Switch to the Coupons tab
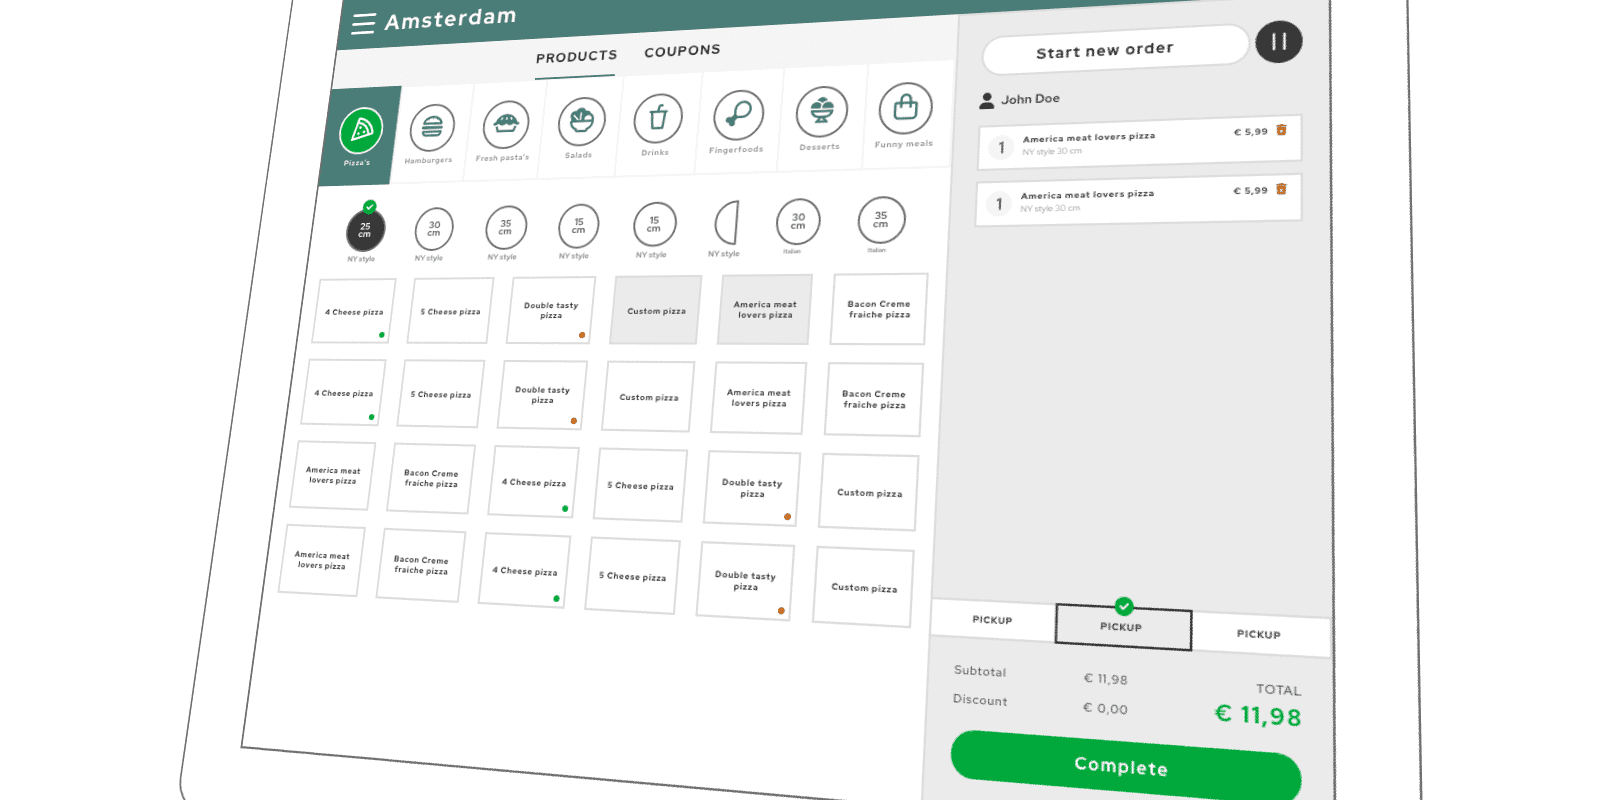Screen dimensions: 1600x800 point(682,51)
